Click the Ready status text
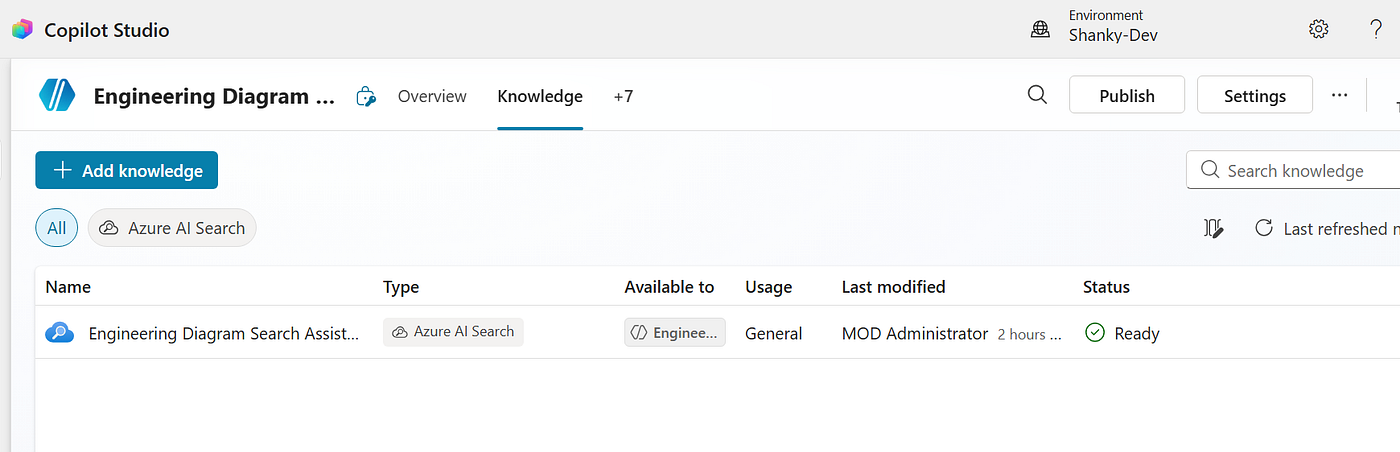This screenshot has width=1400, height=452. point(1136,334)
